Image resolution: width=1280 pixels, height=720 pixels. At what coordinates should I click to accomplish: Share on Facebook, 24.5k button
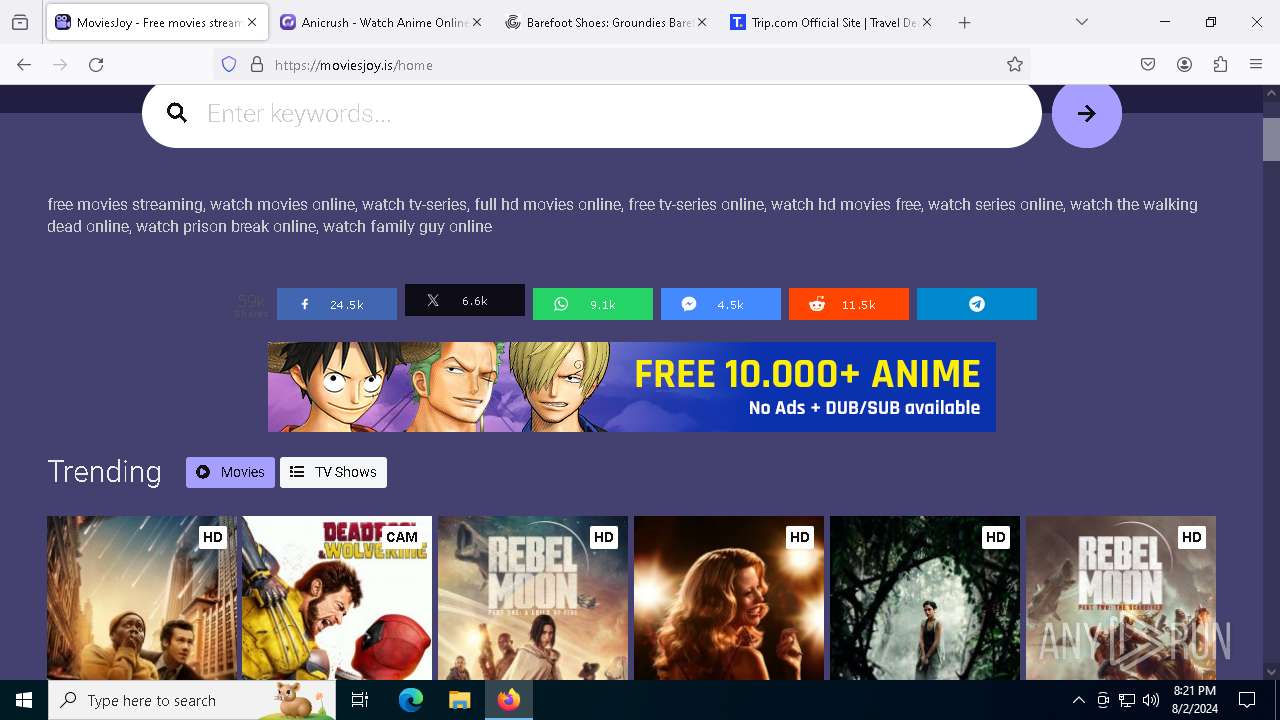point(336,304)
